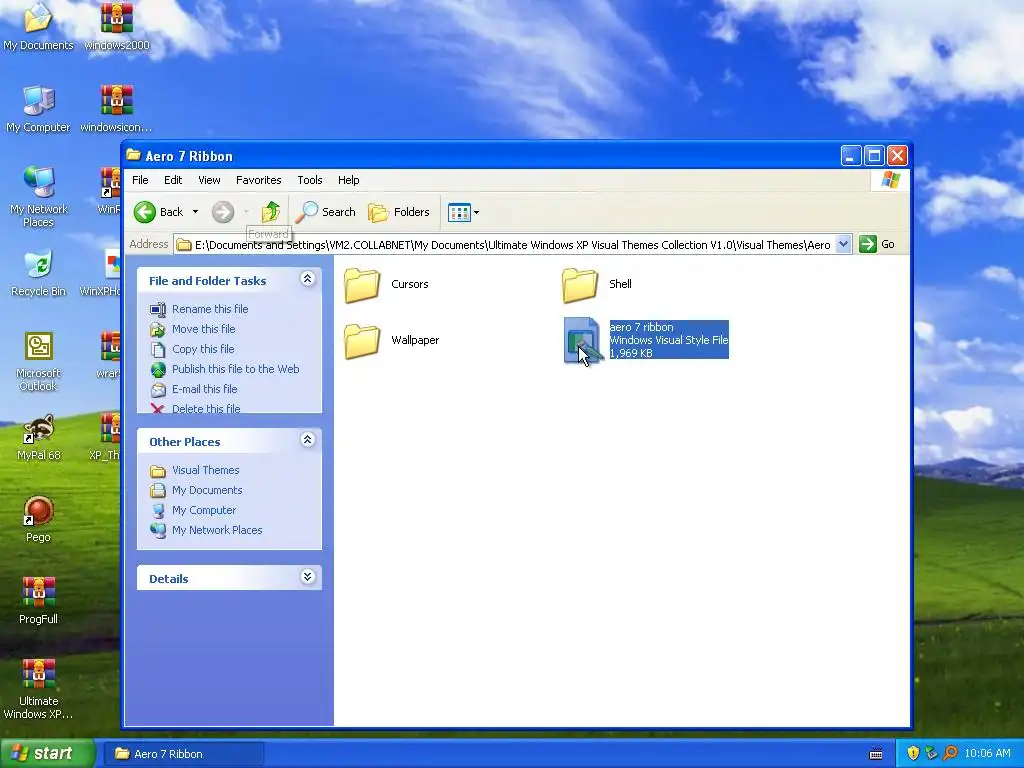The height and width of the screenshot is (768, 1024).
Task: Open the Help menu
Action: click(x=348, y=180)
